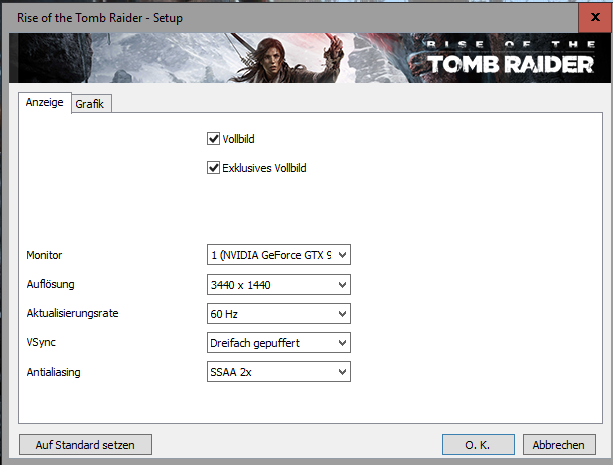
Task: Confirm settings with the O. K. button
Action: pos(478,445)
